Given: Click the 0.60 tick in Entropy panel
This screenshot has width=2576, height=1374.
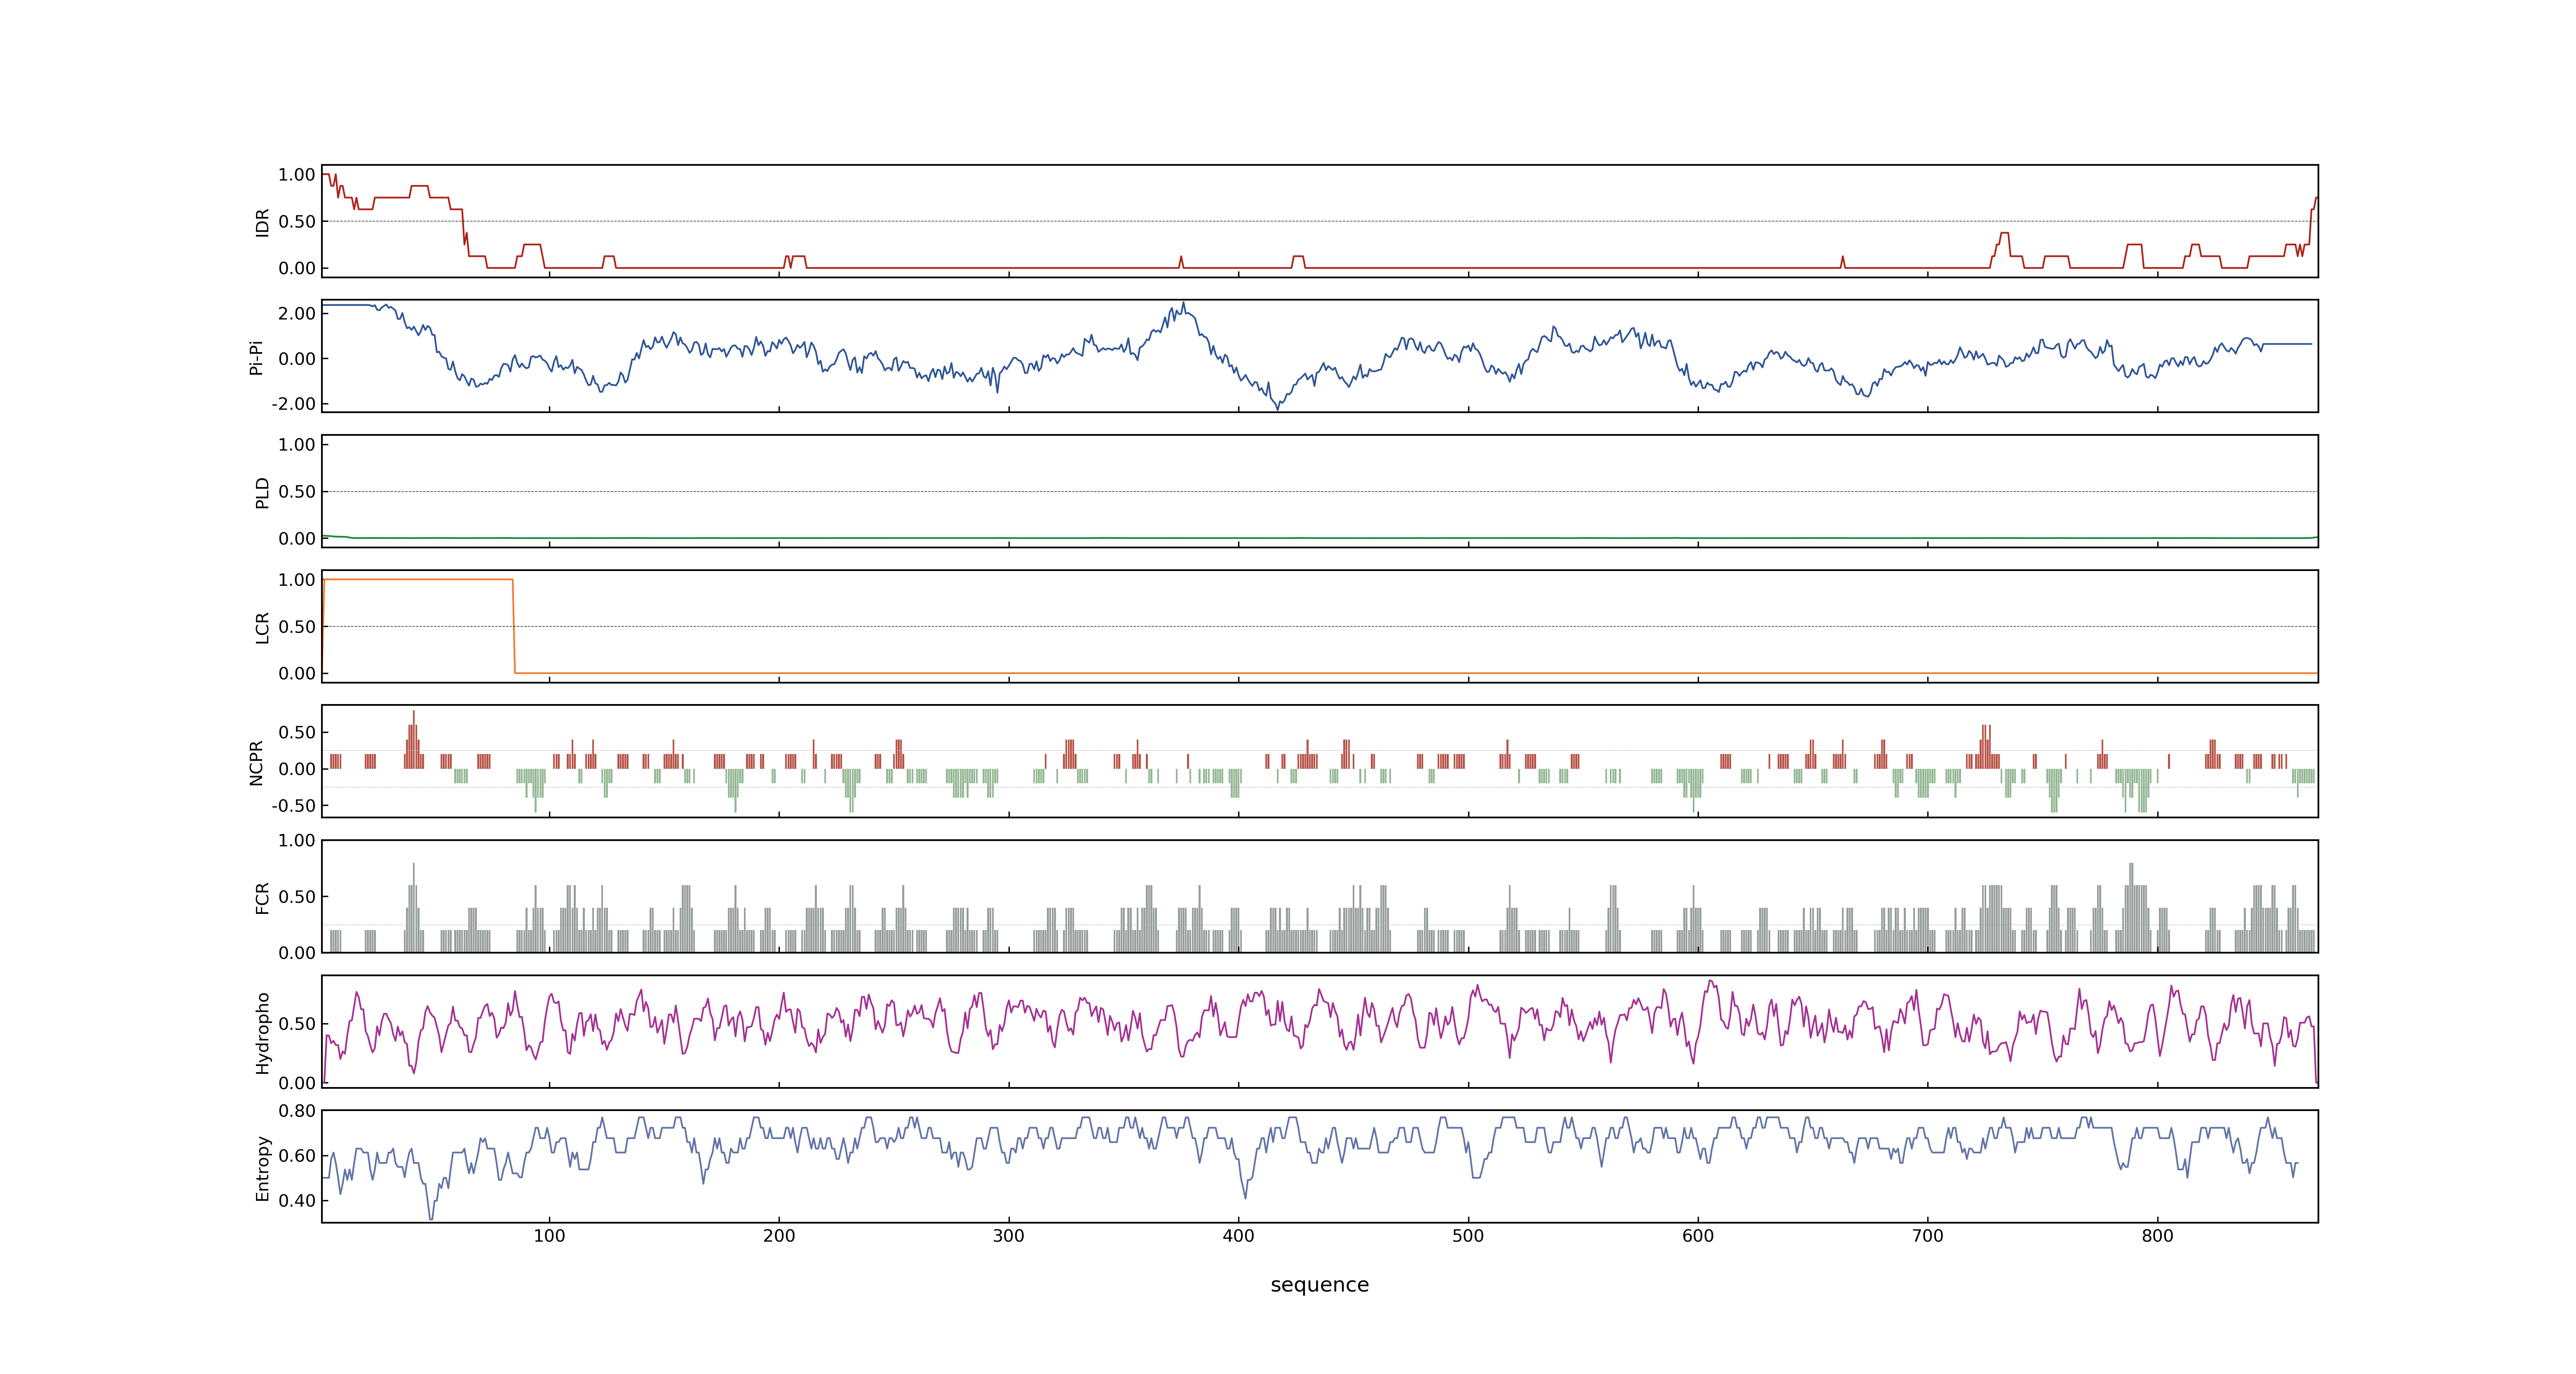Looking at the screenshot, I should 297,1156.
